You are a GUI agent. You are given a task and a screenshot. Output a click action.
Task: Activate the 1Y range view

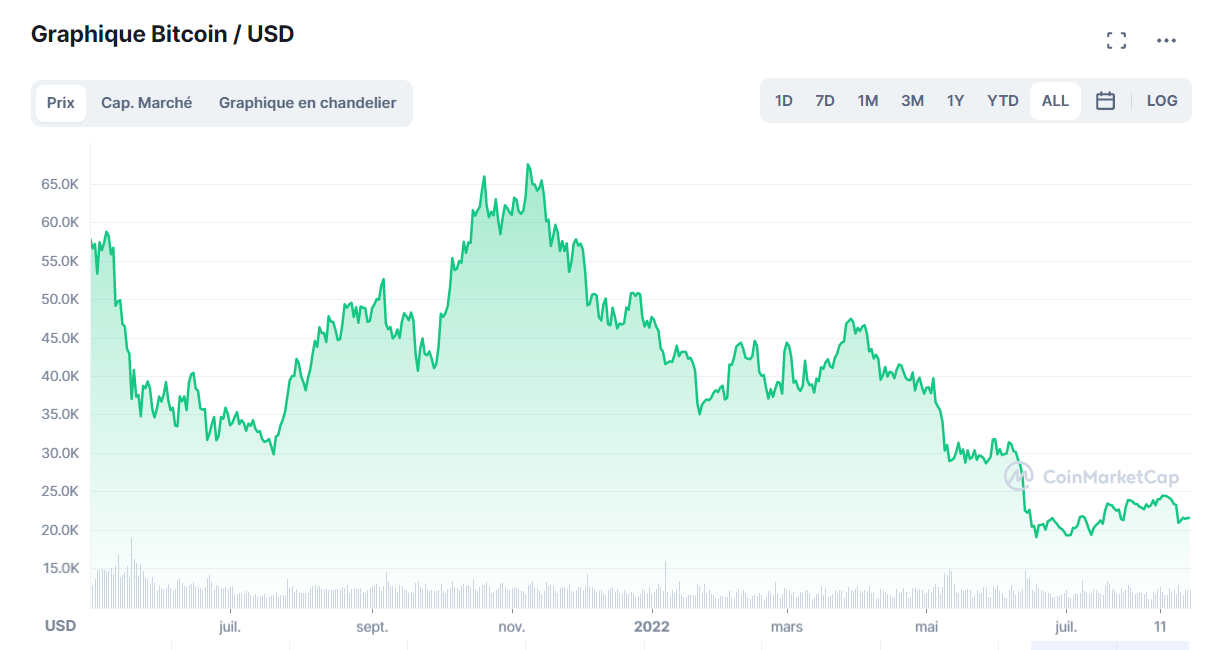(955, 100)
